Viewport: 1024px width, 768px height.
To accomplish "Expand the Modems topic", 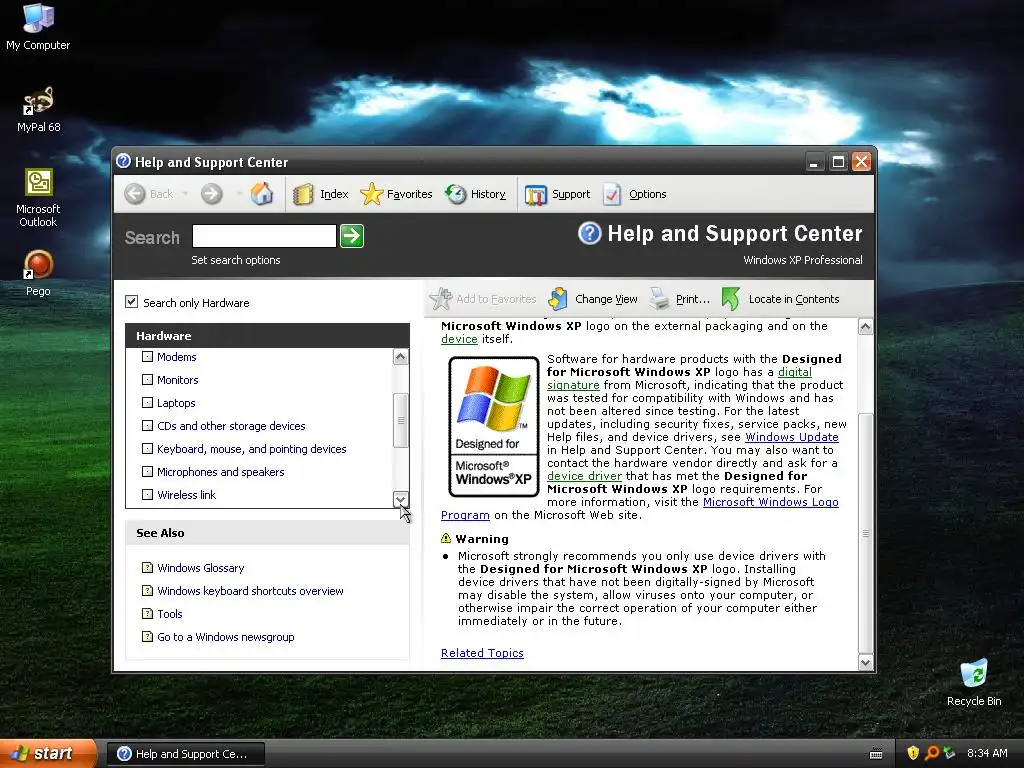I will point(148,357).
